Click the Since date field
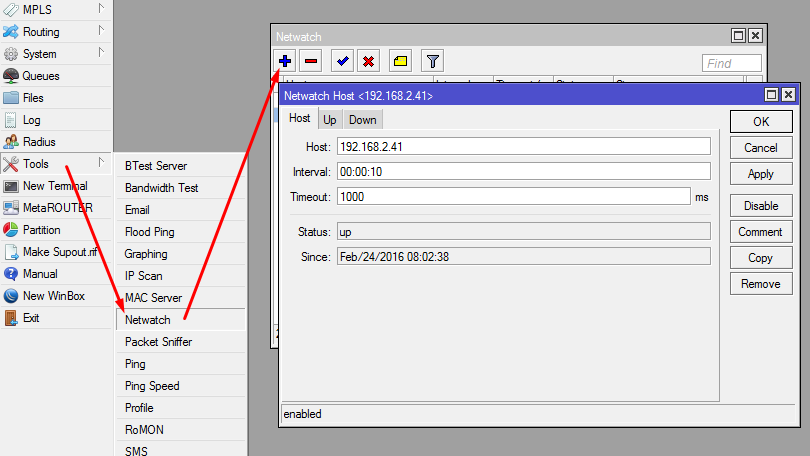 [x=524, y=257]
